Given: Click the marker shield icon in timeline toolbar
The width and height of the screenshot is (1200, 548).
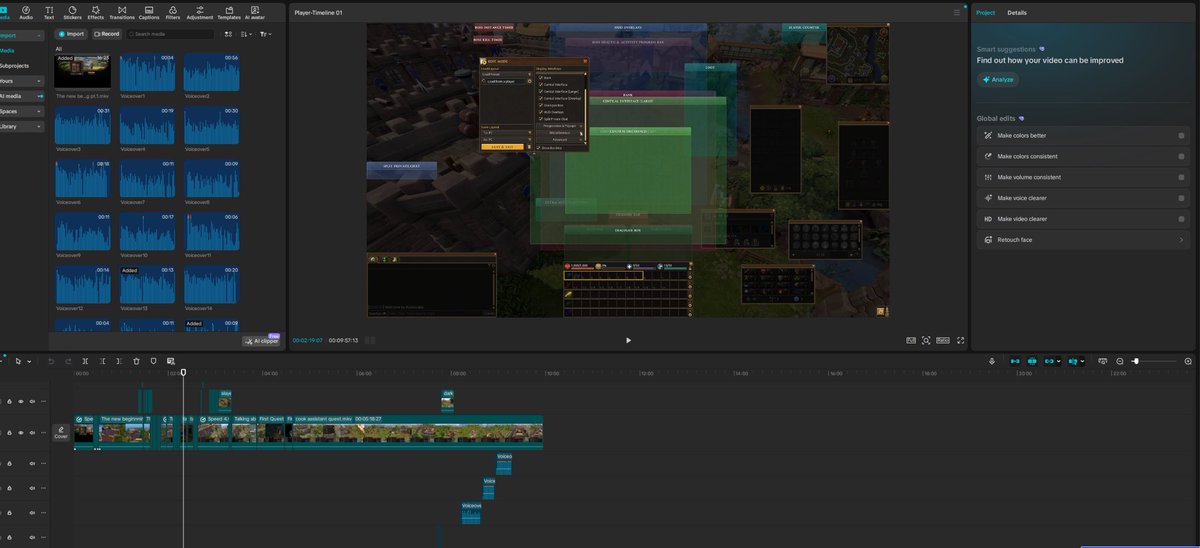Looking at the screenshot, I should (x=153, y=361).
